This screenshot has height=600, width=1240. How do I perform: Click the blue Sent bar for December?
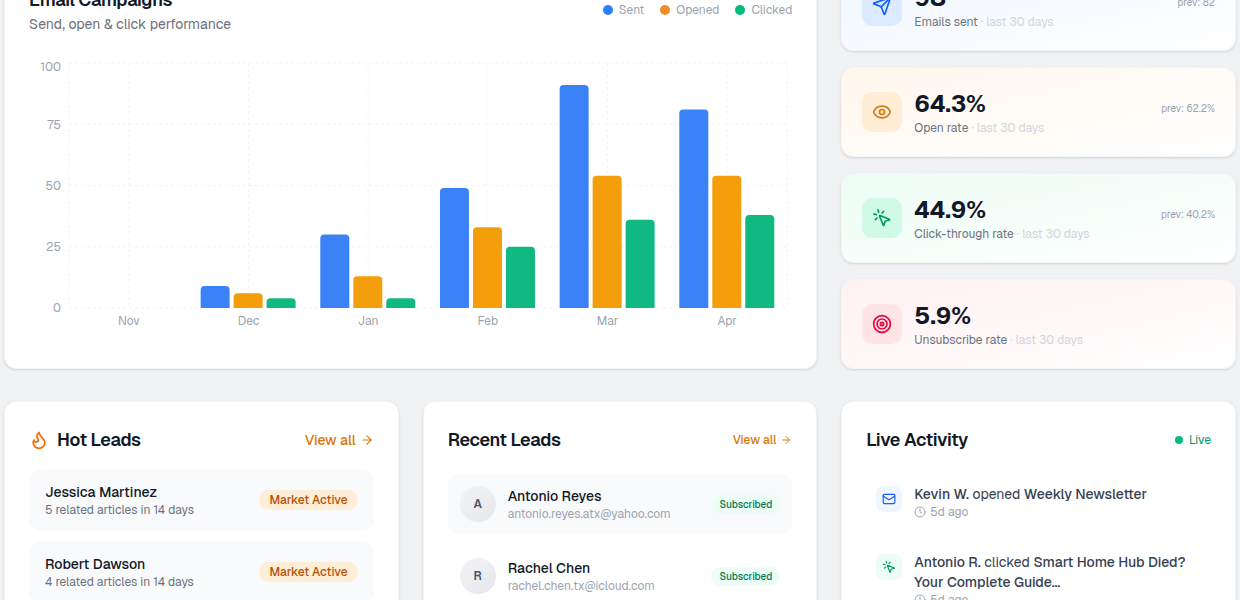pos(215,297)
